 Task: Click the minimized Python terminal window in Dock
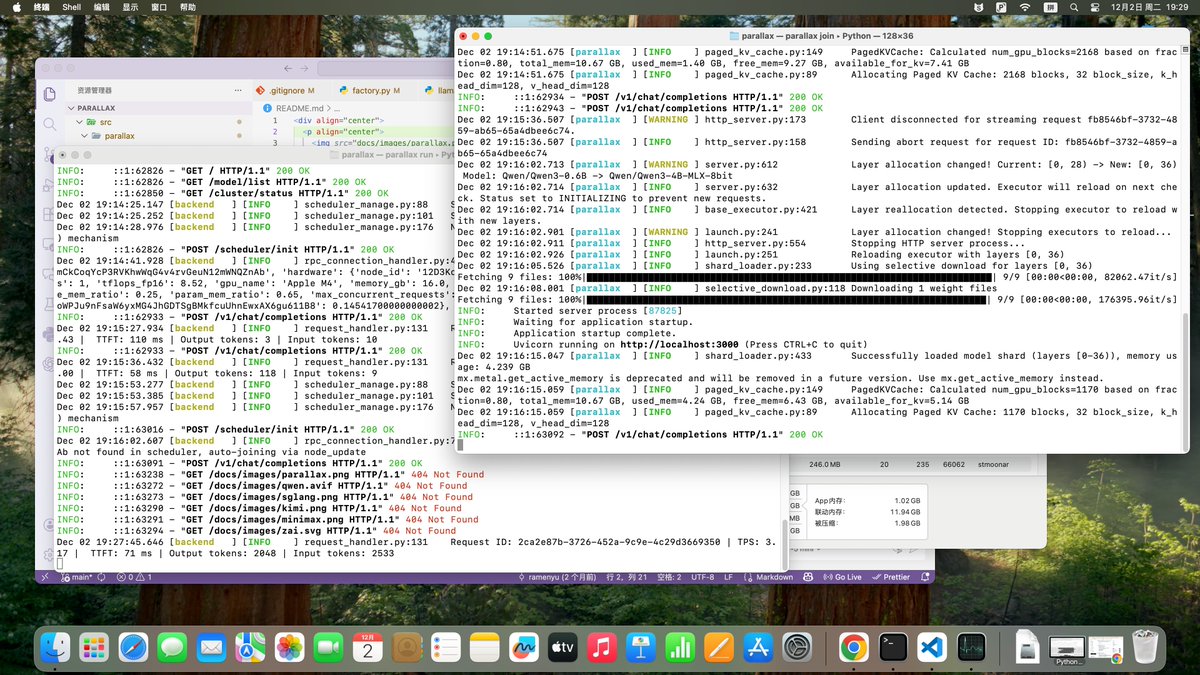(1067, 649)
